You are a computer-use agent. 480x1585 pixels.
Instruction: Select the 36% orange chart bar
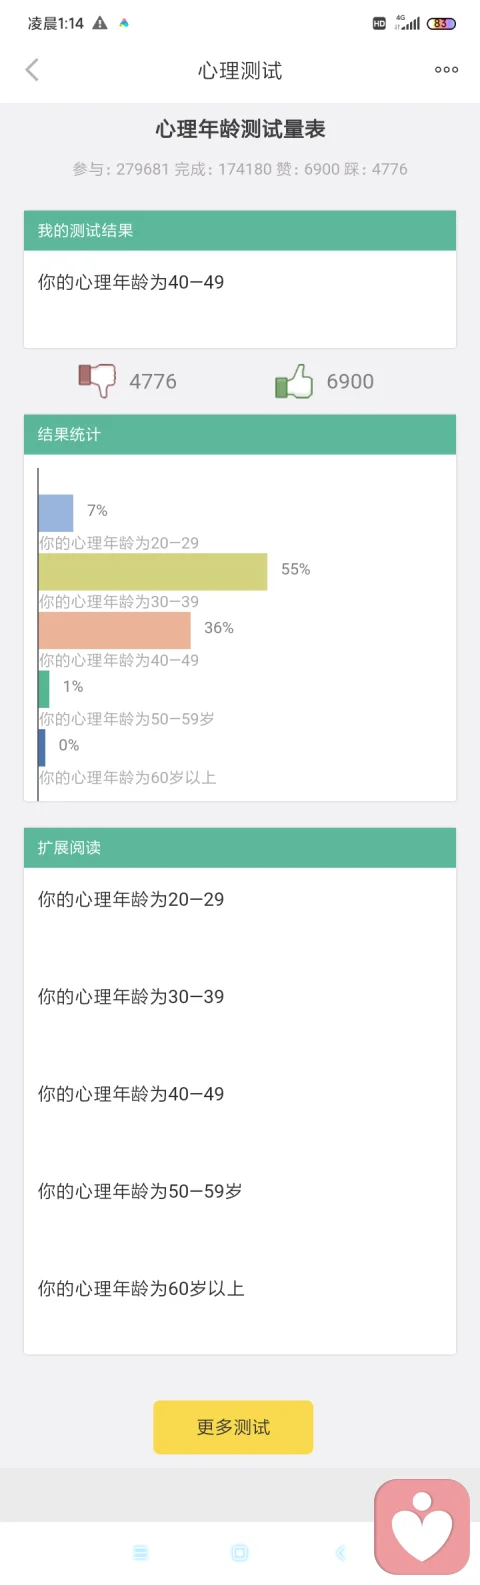coord(115,630)
